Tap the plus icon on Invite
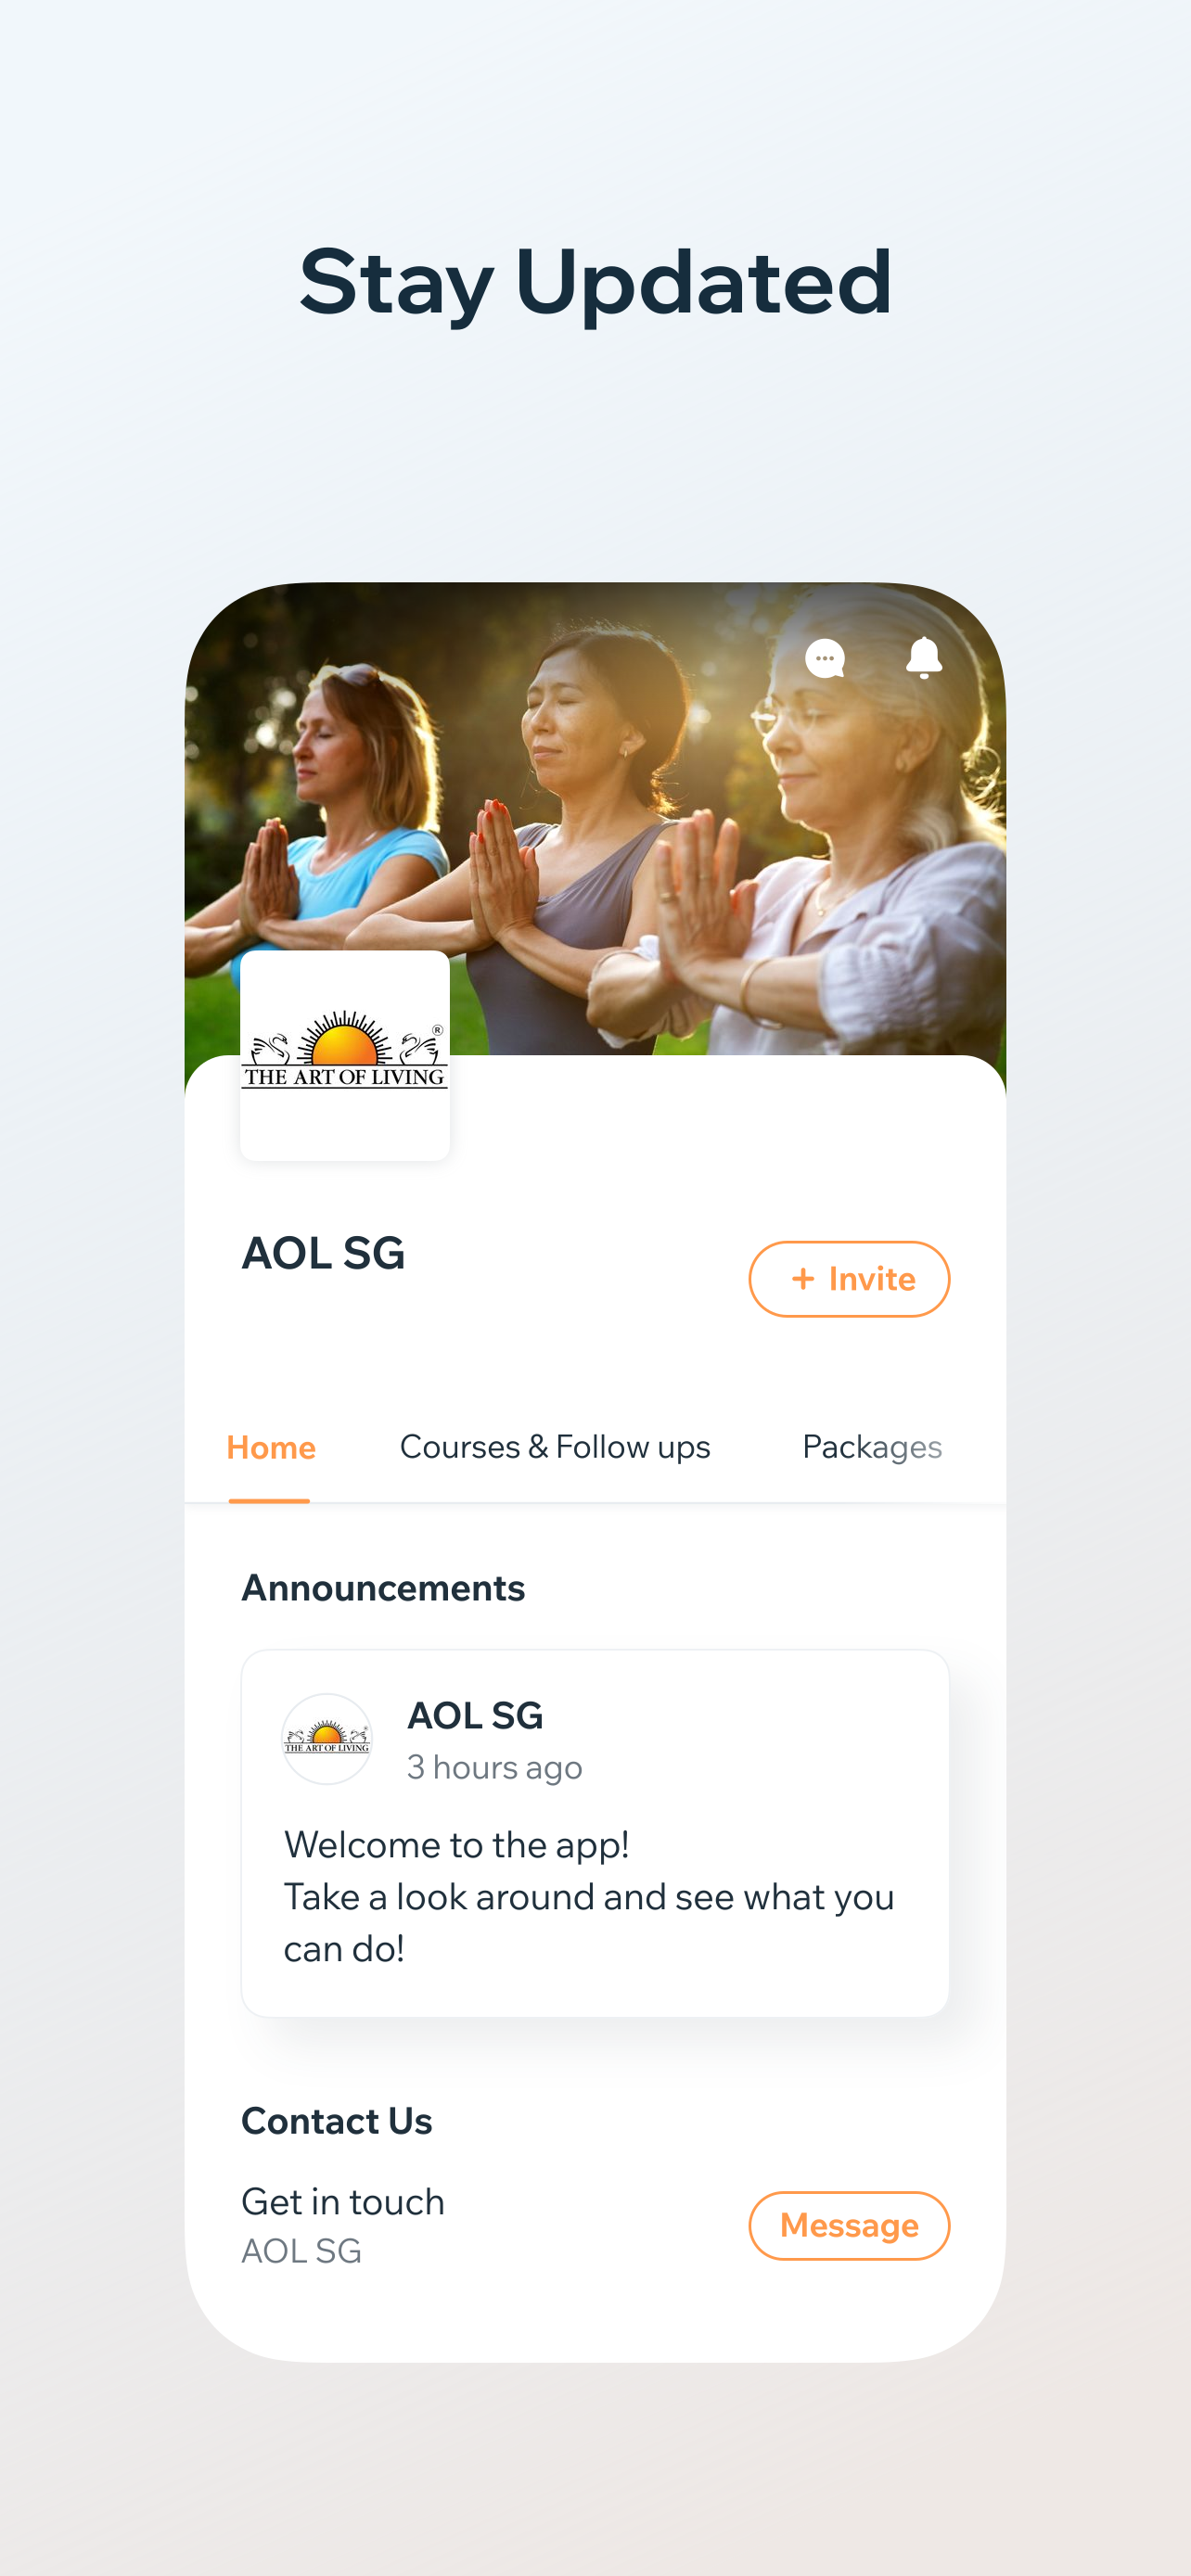Image resolution: width=1191 pixels, height=2576 pixels. coord(803,1279)
